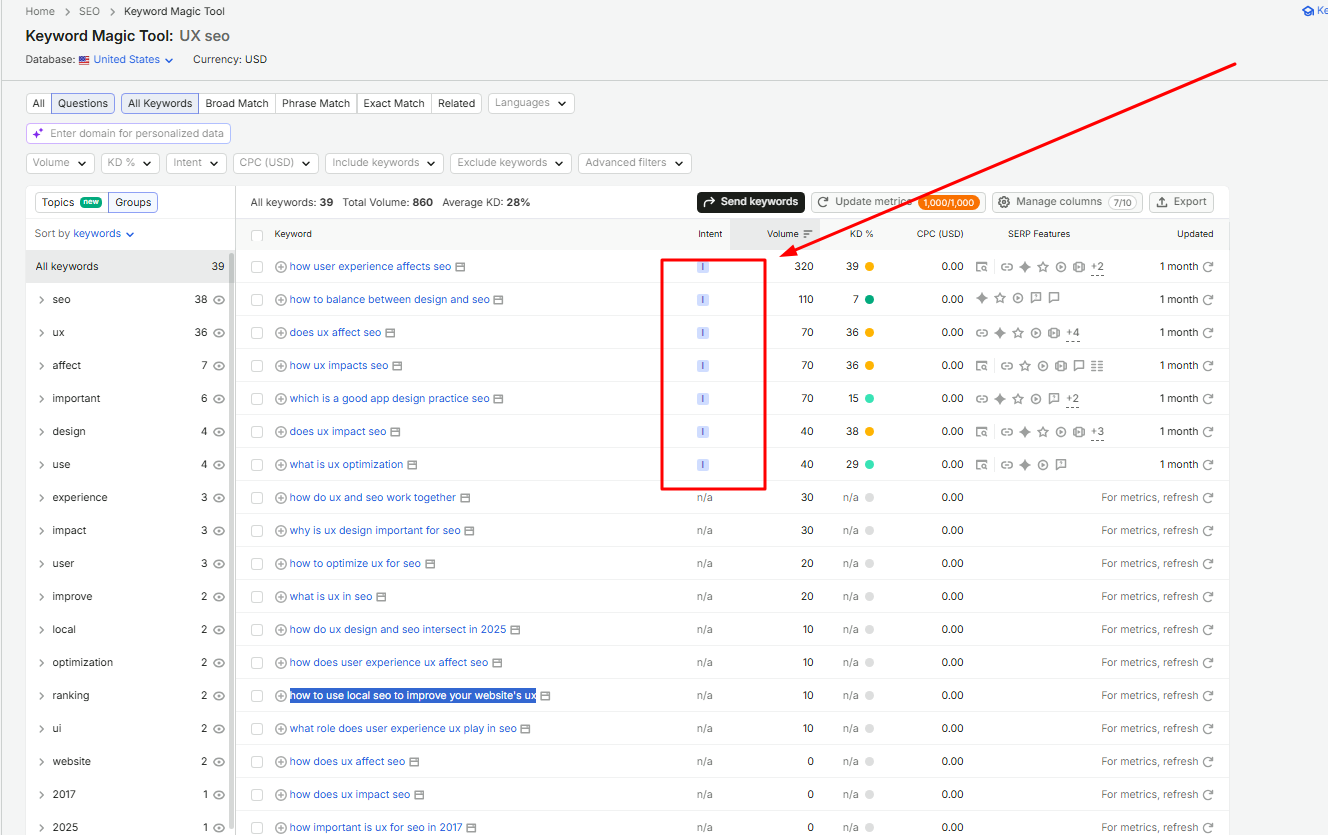Select the Related tab
Viewport: 1328px width, 835px height.
click(x=456, y=103)
